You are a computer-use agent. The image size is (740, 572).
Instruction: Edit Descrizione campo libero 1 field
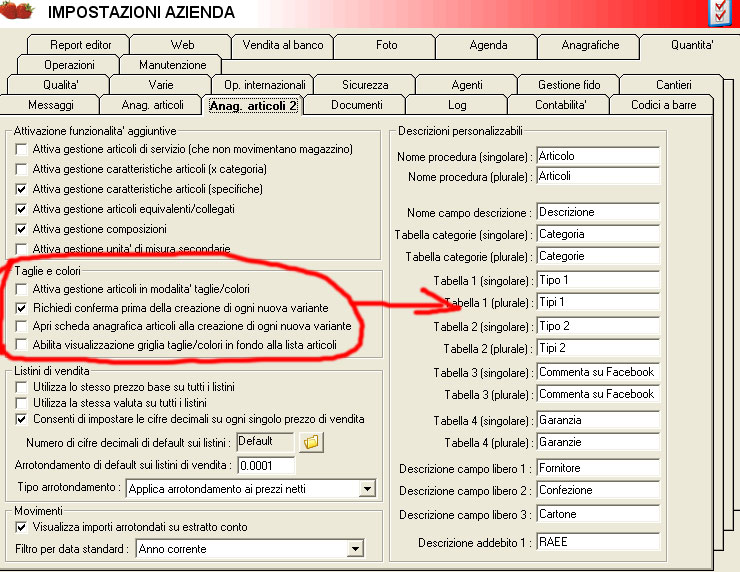pos(598,468)
